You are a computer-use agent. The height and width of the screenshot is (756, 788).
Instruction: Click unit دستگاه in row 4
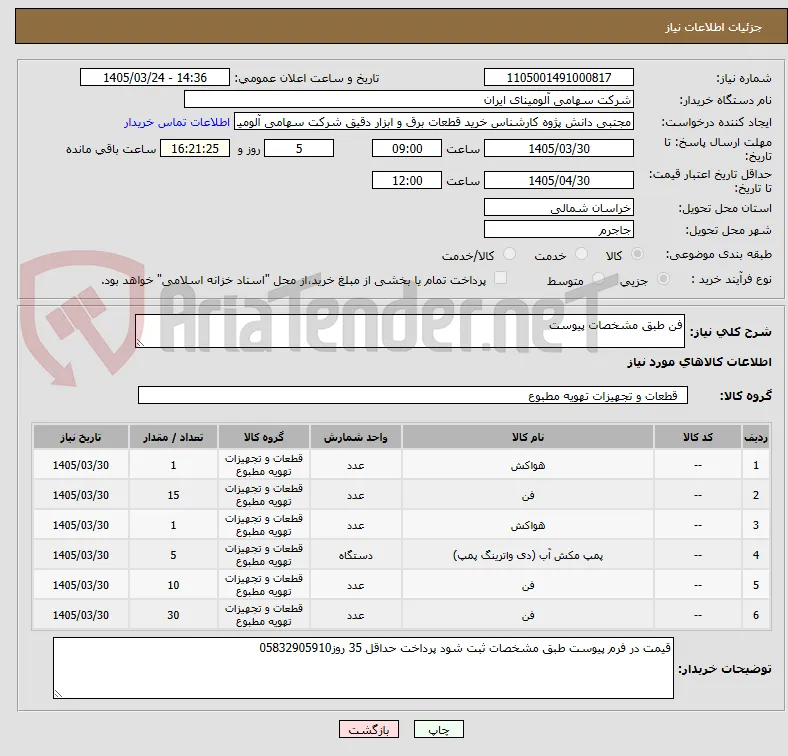[356, 555]
